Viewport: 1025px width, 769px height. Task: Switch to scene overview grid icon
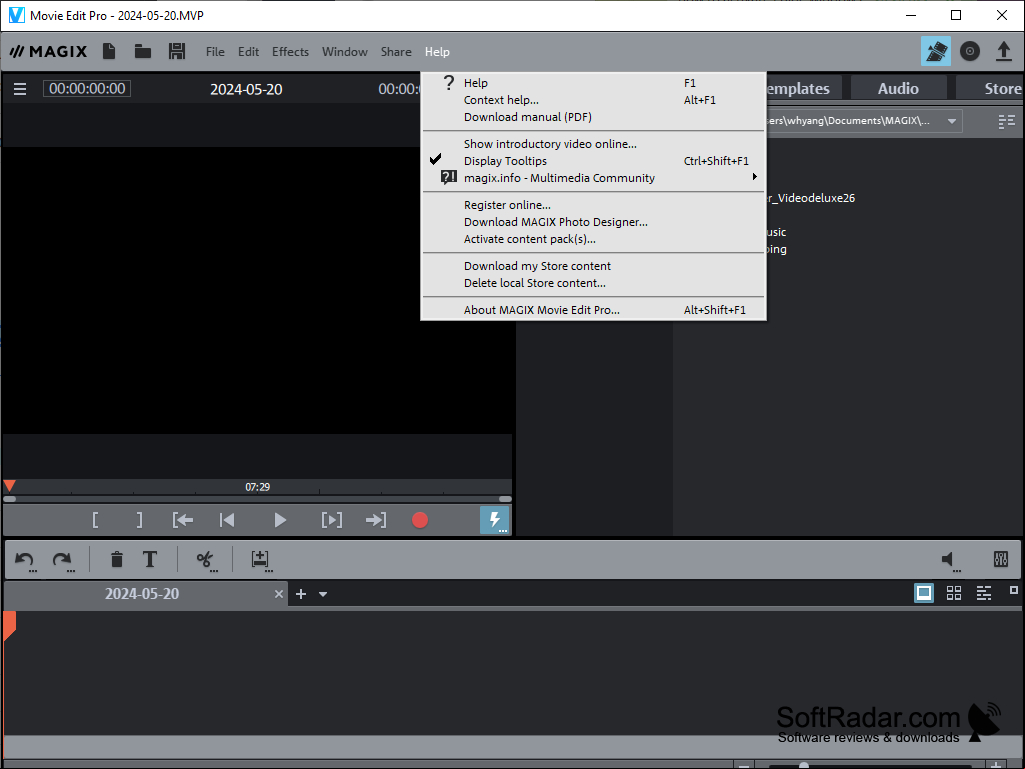point(954,593)
